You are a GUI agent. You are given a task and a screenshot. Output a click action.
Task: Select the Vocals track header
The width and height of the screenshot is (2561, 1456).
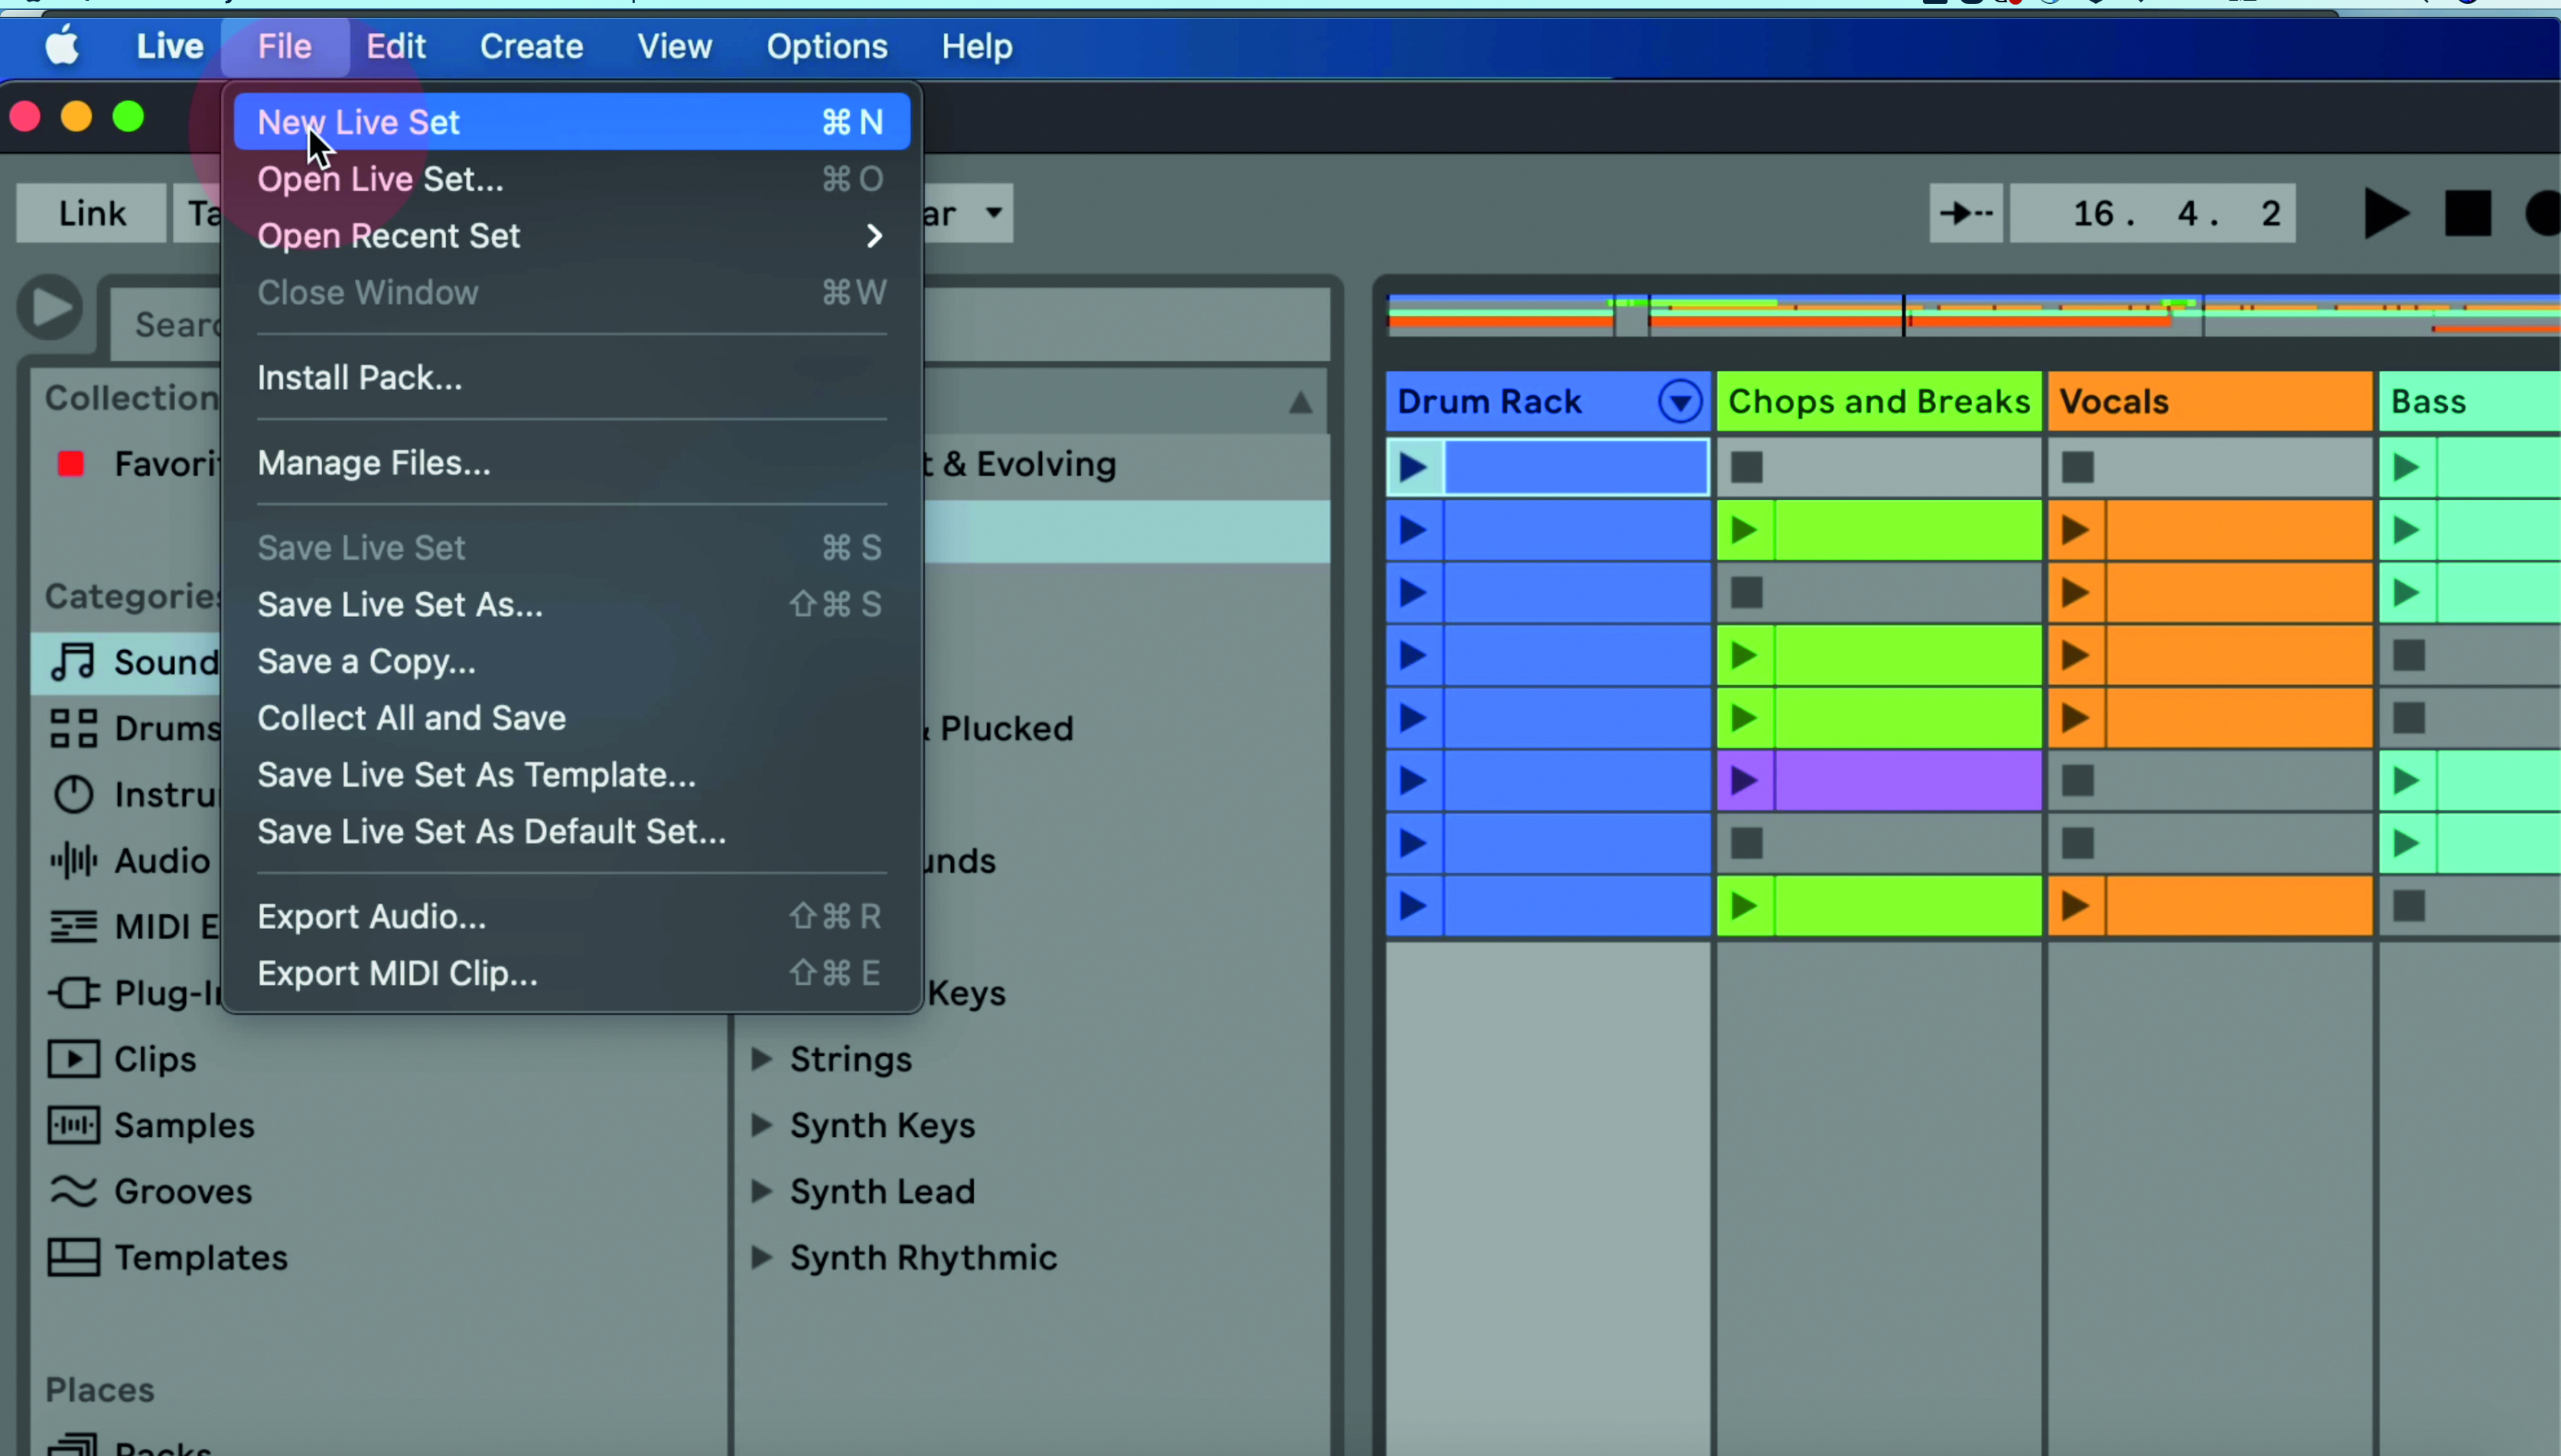point(2210,402)
